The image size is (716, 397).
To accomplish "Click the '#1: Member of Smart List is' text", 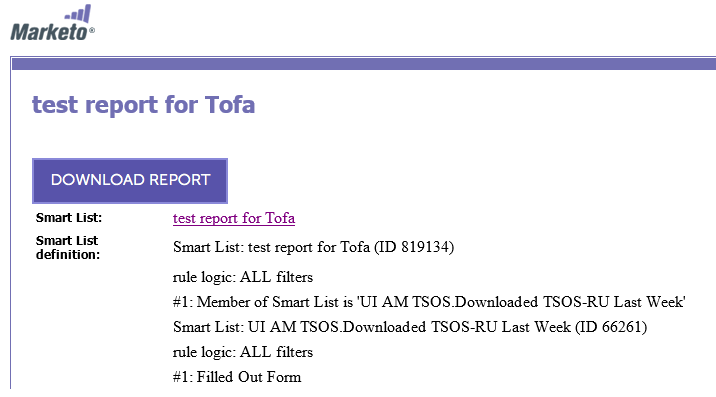I will click(x=263, y=302).
